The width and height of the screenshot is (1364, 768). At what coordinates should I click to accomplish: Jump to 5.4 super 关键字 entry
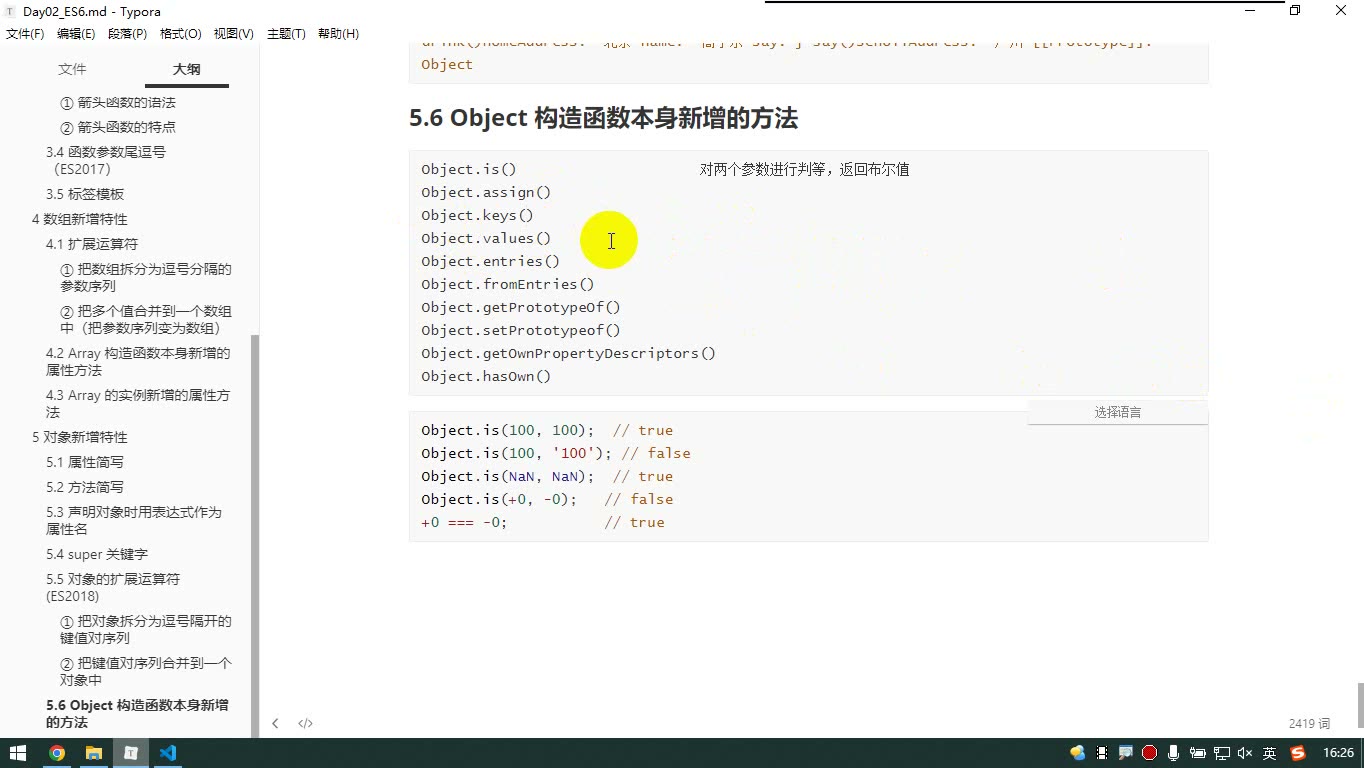pos(97,554)
